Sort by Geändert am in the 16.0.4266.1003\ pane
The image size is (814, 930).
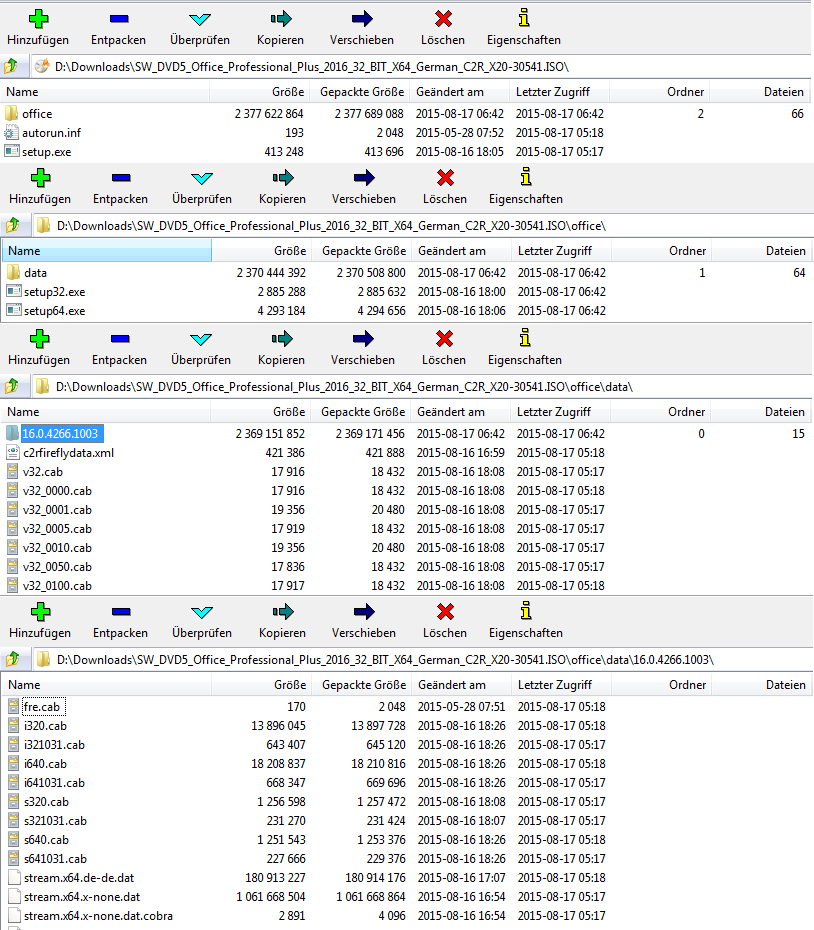point(460,684)
